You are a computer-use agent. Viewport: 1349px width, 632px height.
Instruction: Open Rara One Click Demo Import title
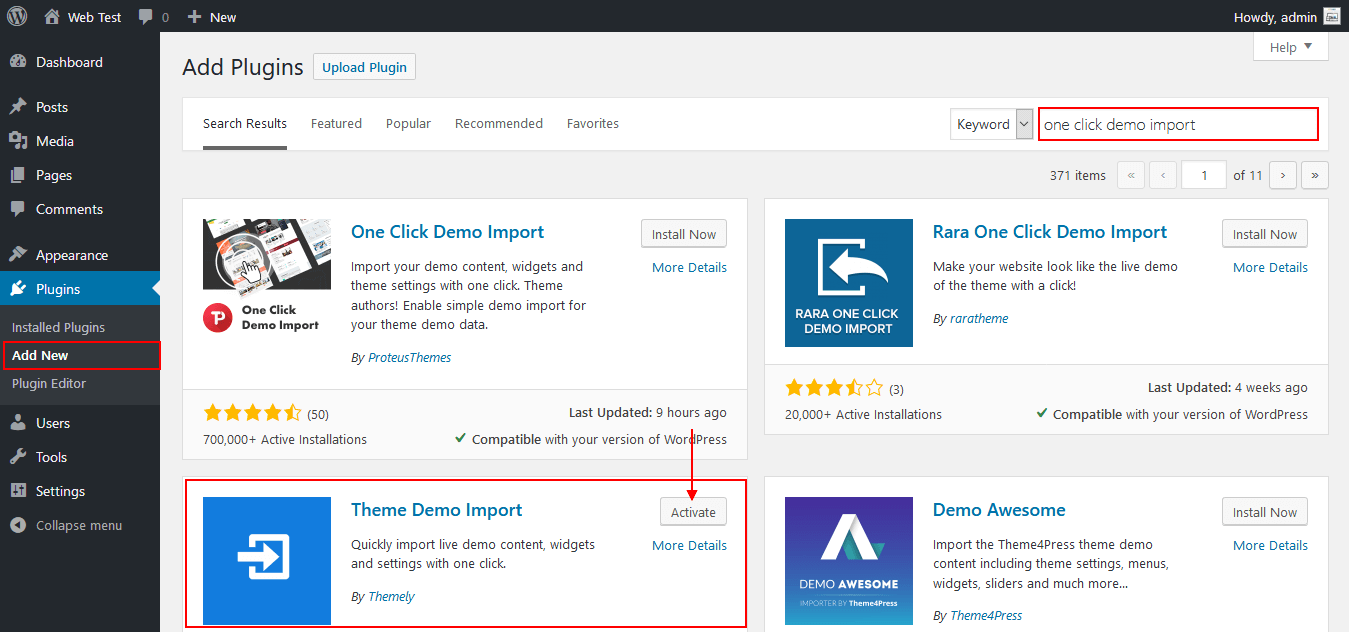(1050, 232)
